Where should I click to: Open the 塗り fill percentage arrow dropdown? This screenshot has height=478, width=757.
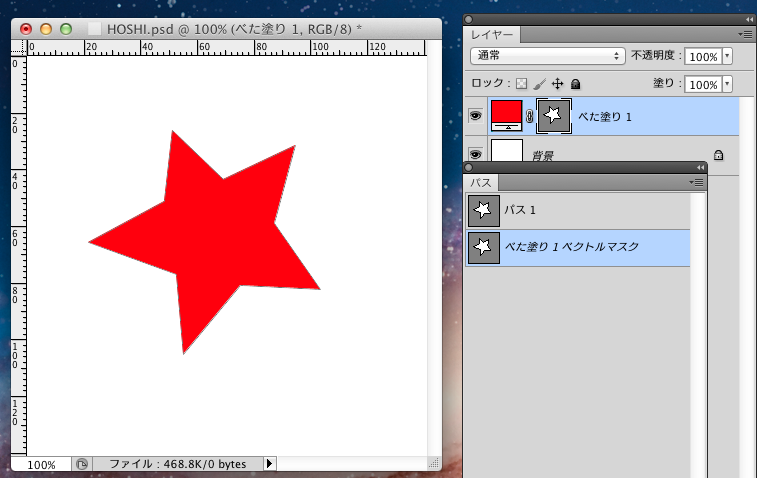pyautogui.click(x=727, y=84)
